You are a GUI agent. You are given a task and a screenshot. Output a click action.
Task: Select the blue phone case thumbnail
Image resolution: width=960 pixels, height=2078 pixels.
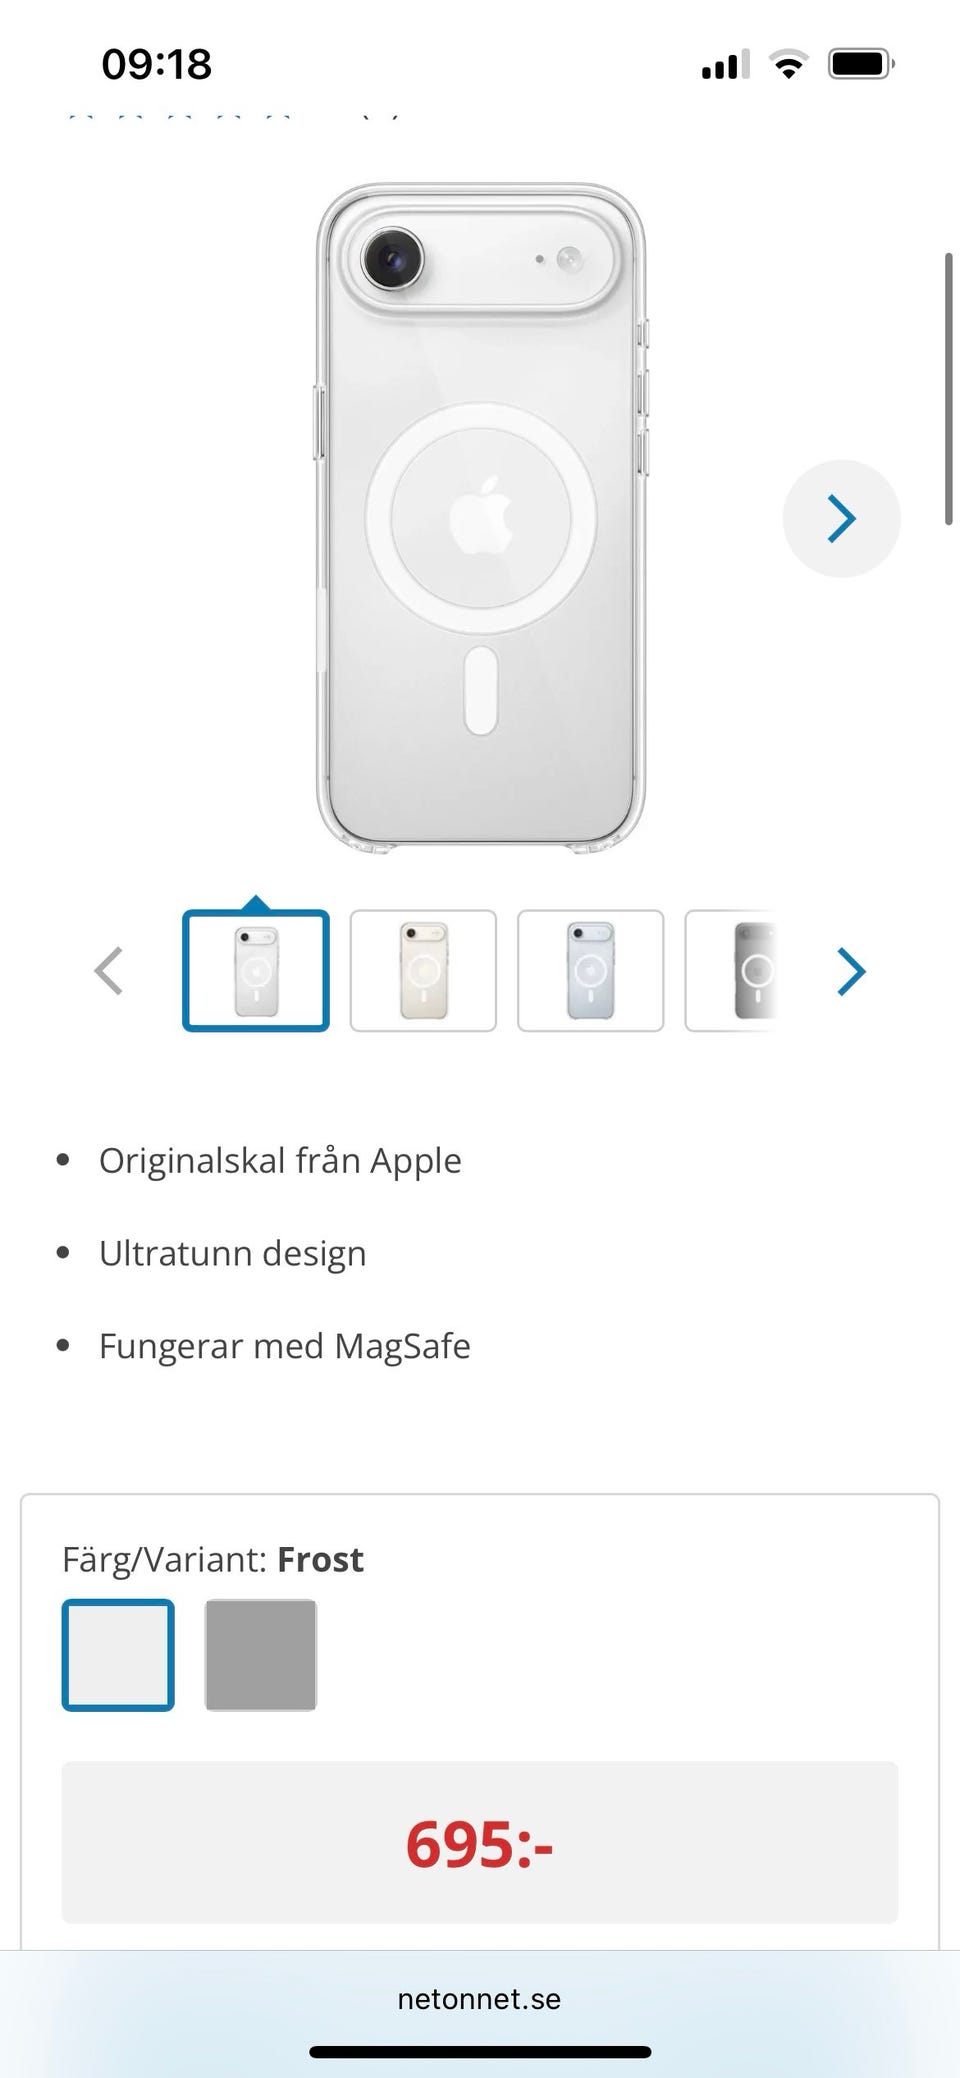point(590,971)
